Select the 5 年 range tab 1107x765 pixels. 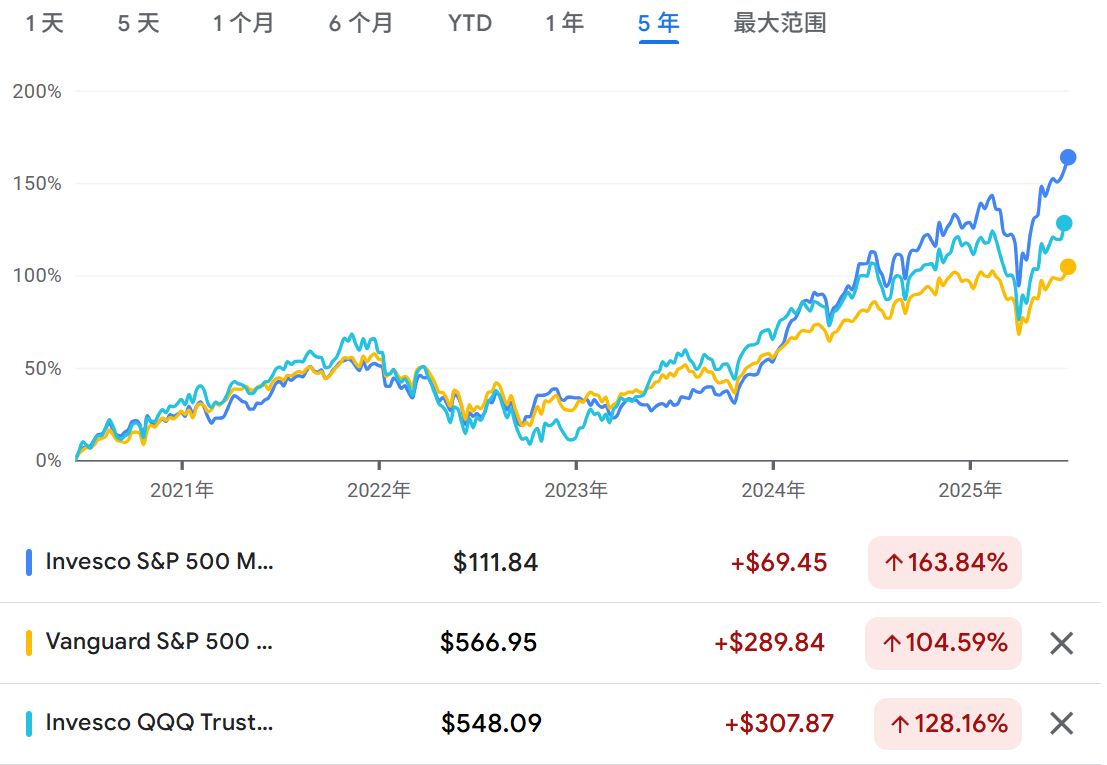pos(658,23)
